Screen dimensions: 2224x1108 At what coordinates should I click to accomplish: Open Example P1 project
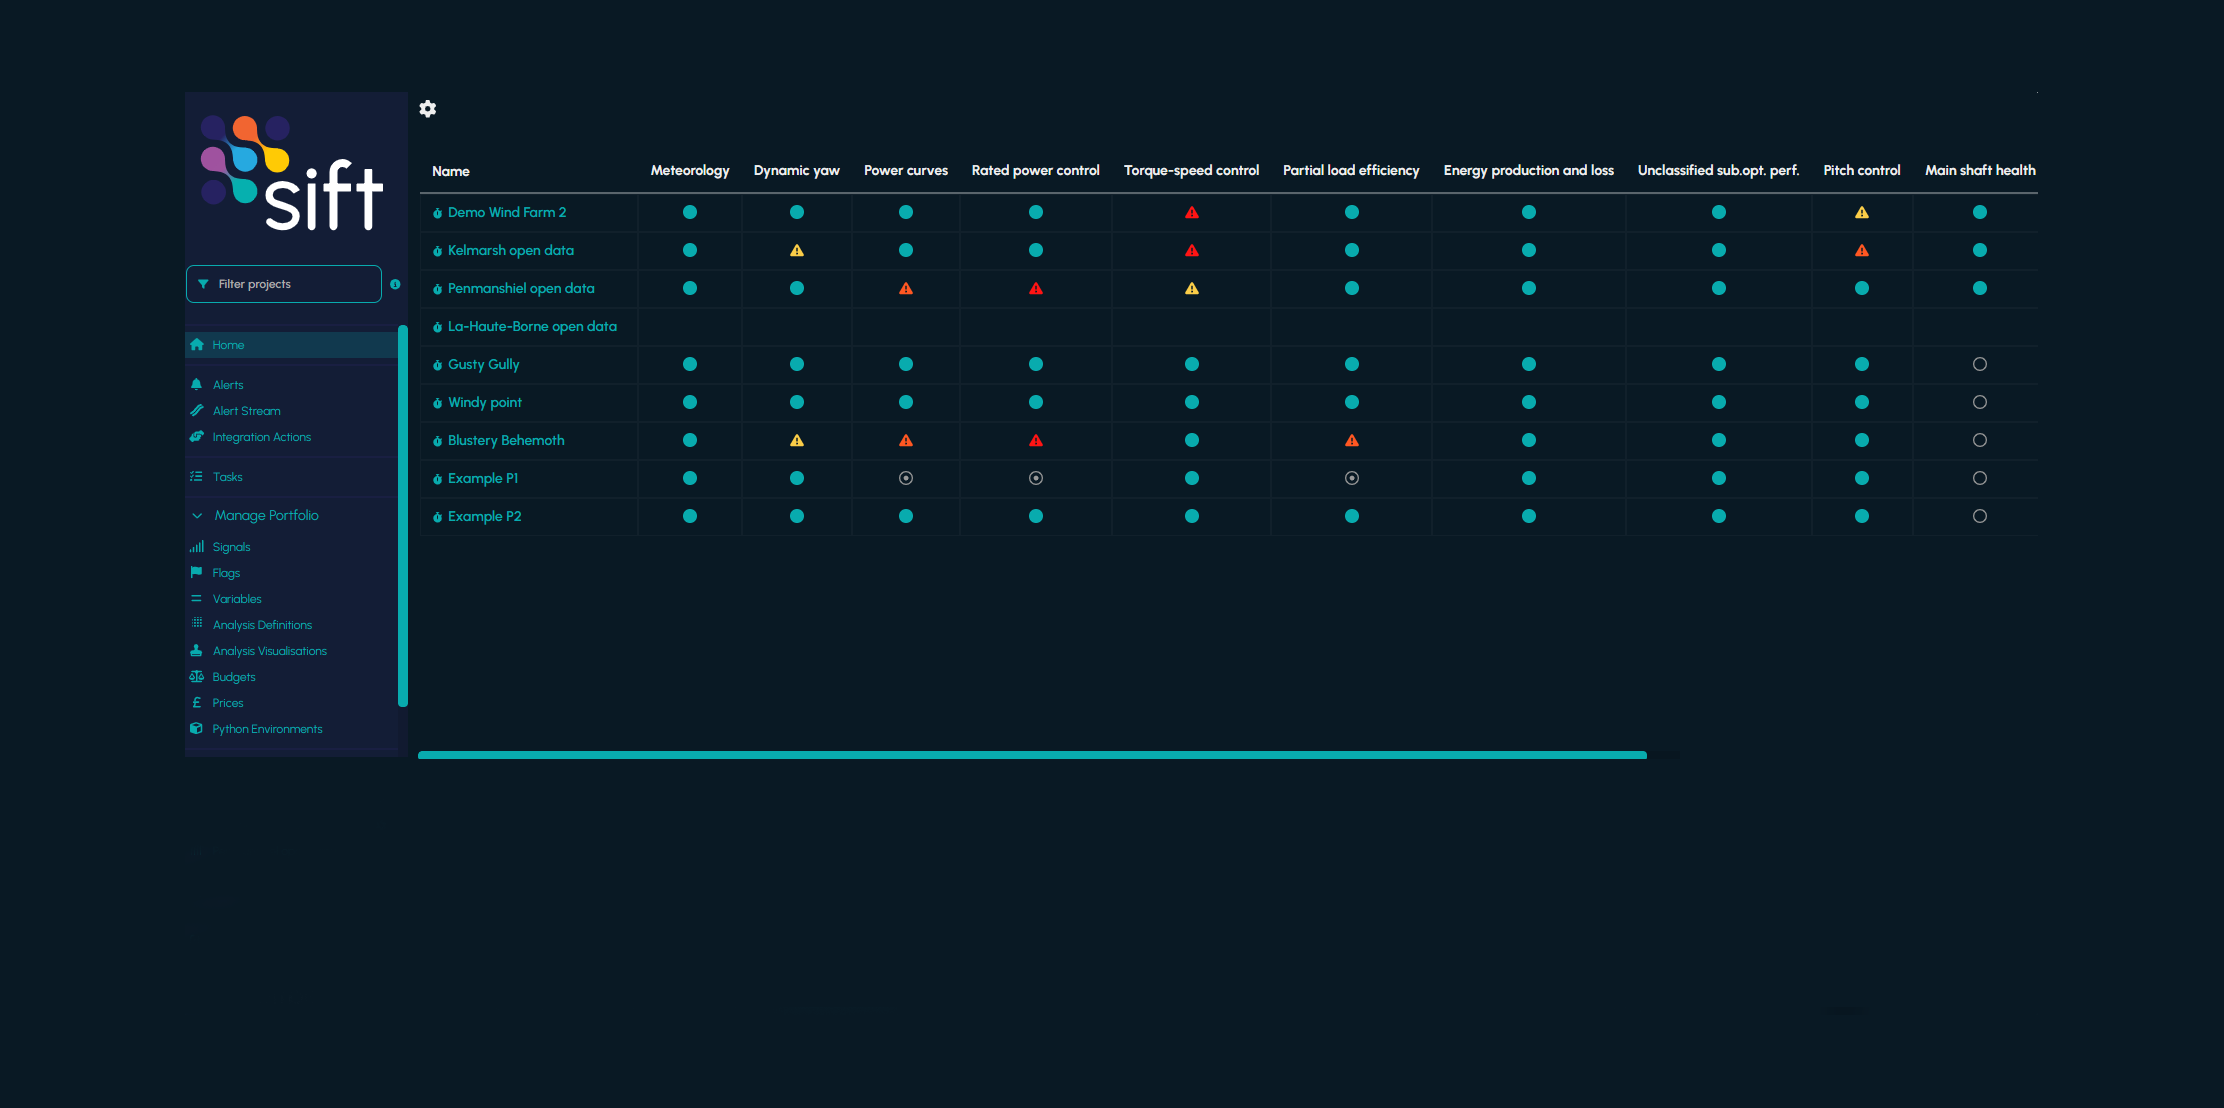point(483,479)
